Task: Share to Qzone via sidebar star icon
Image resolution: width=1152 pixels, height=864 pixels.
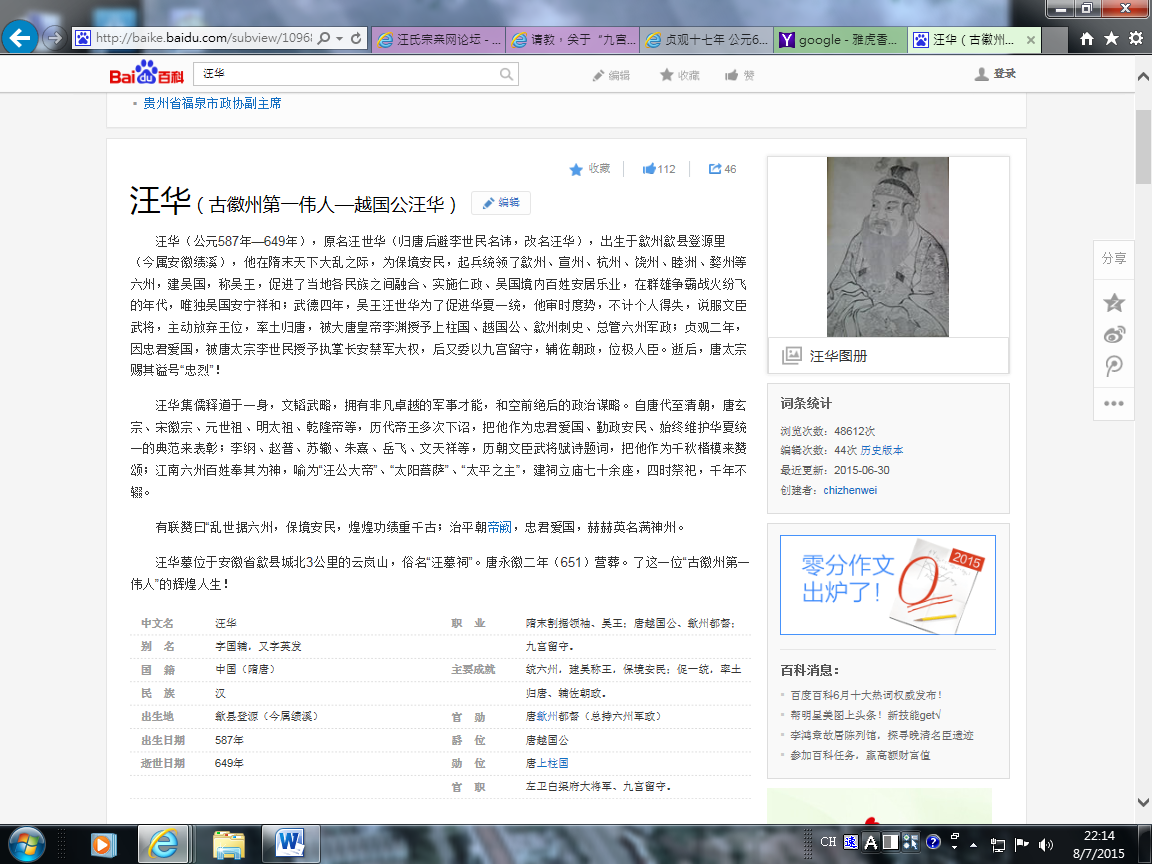Action: (x=1114, y=302)
